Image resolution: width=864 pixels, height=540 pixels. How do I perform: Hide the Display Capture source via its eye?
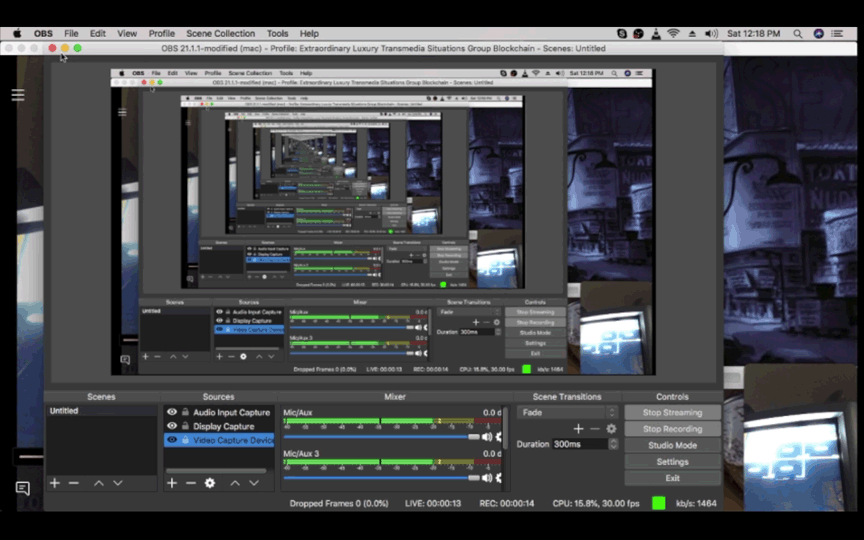point(172,426)
